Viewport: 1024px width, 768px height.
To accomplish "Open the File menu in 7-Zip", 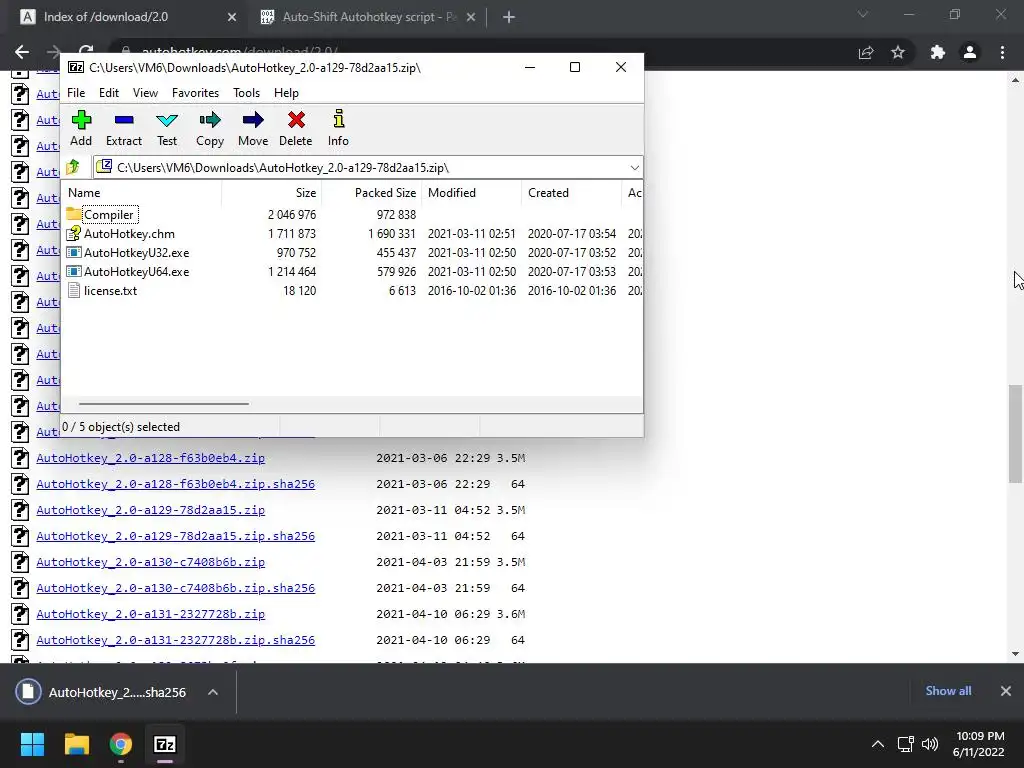I will pos(76,93).
